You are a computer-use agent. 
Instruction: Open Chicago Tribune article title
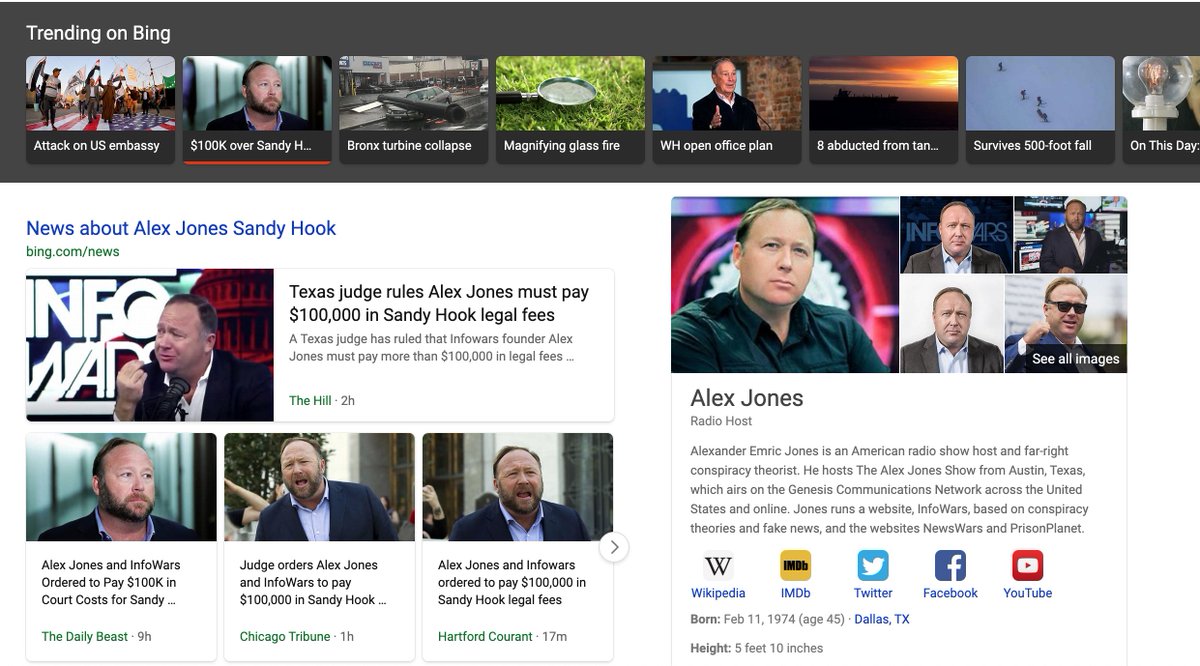click(x=312, y=583)
